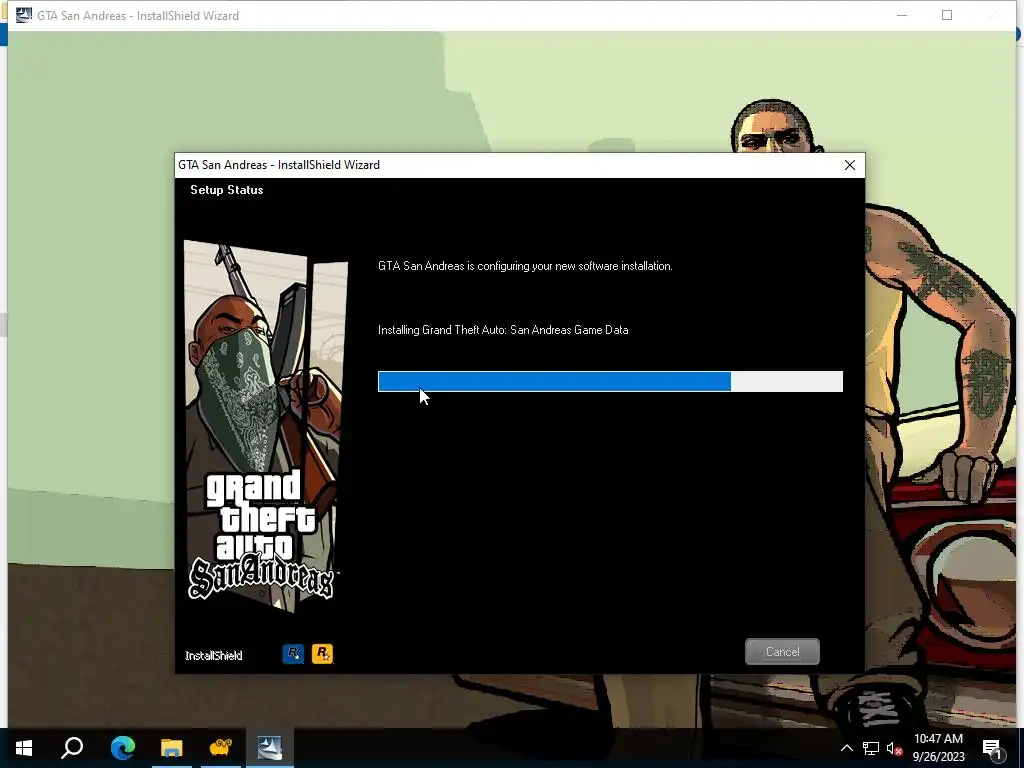Image resolution: width=1024 pixels, height=768 pixels.
Task: Open the clock and date flyout
Action: [x=938, y=748]
